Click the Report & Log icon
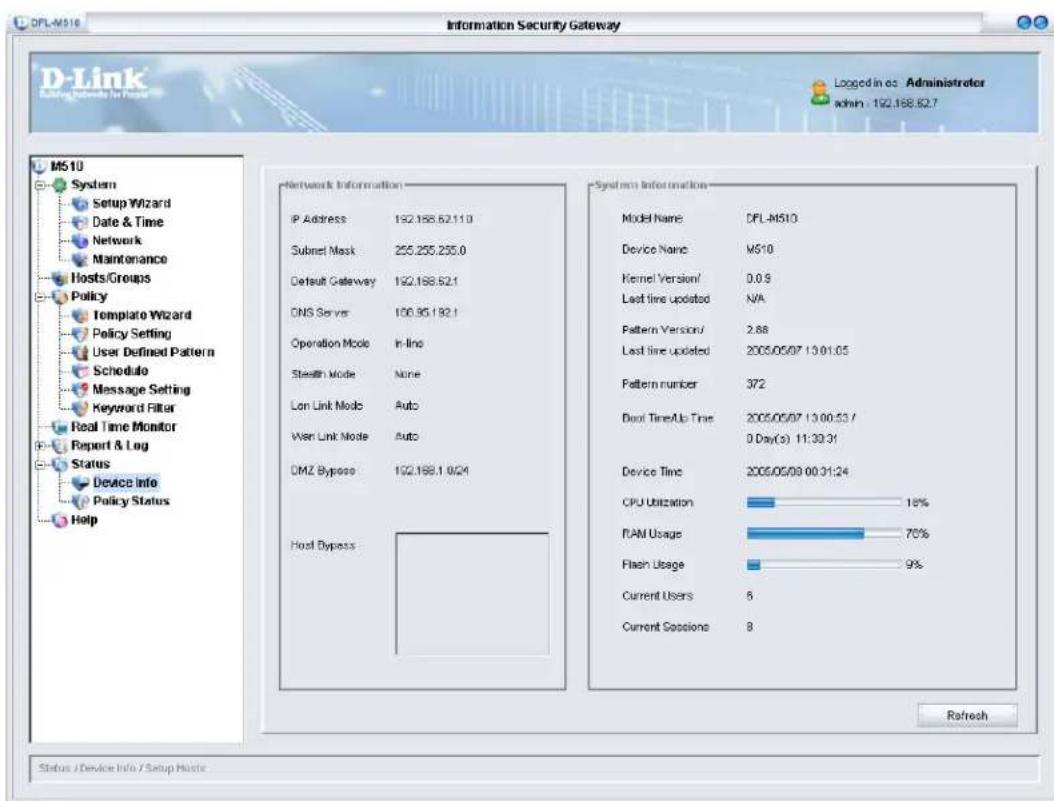Screen dimensions: 1054x801 [x=60, y=446]
